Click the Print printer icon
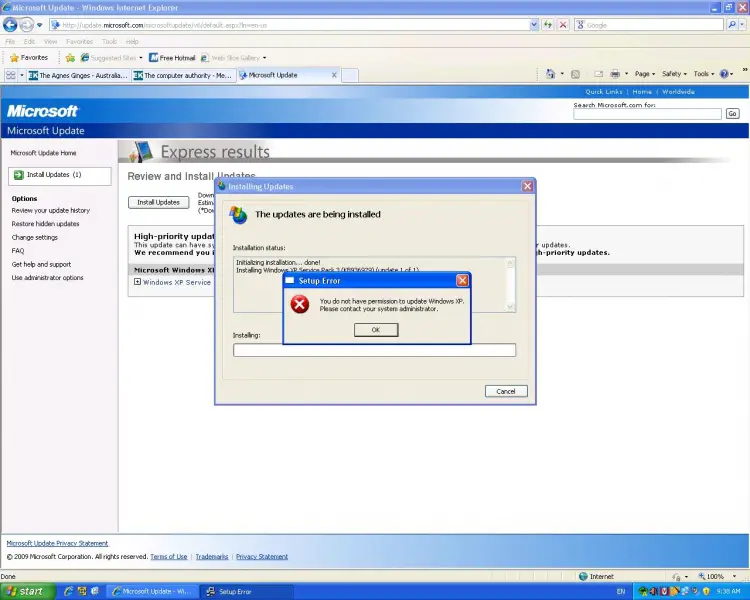The width and height of the screenshot is (750, 600). click(615, 74)
